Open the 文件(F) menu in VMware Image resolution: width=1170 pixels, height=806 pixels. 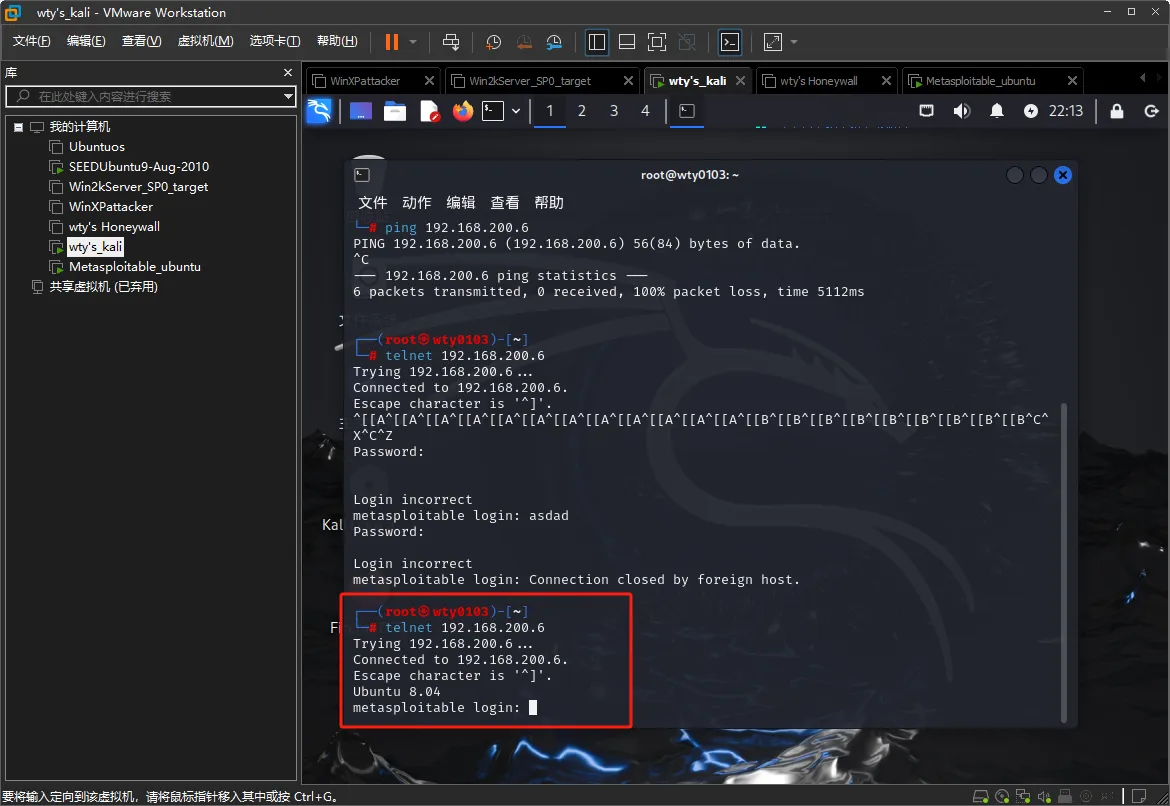[31, 41]
